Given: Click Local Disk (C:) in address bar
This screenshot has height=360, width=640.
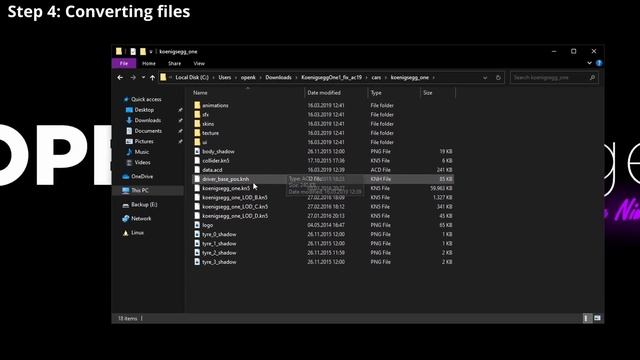Looking at the screenshot, I should (192, 78).
